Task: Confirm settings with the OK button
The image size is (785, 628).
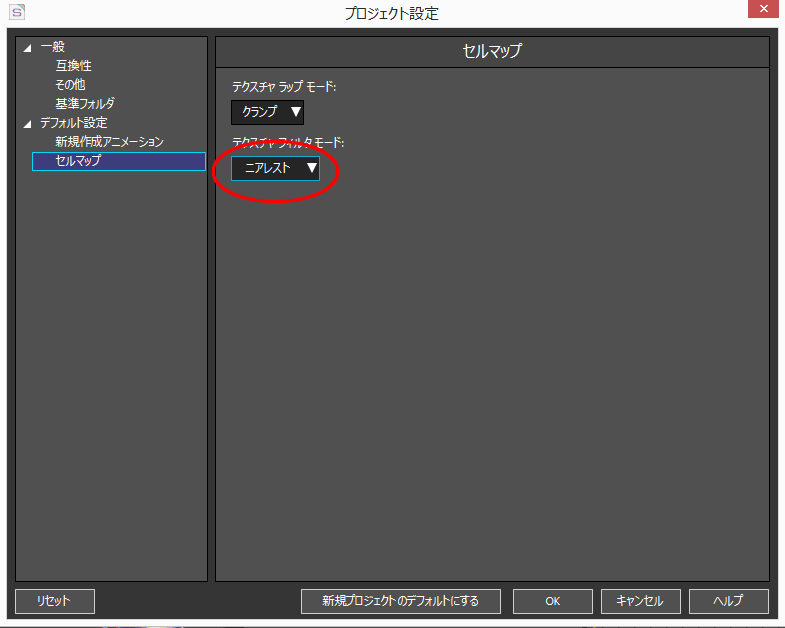Action: coord(553,601)
